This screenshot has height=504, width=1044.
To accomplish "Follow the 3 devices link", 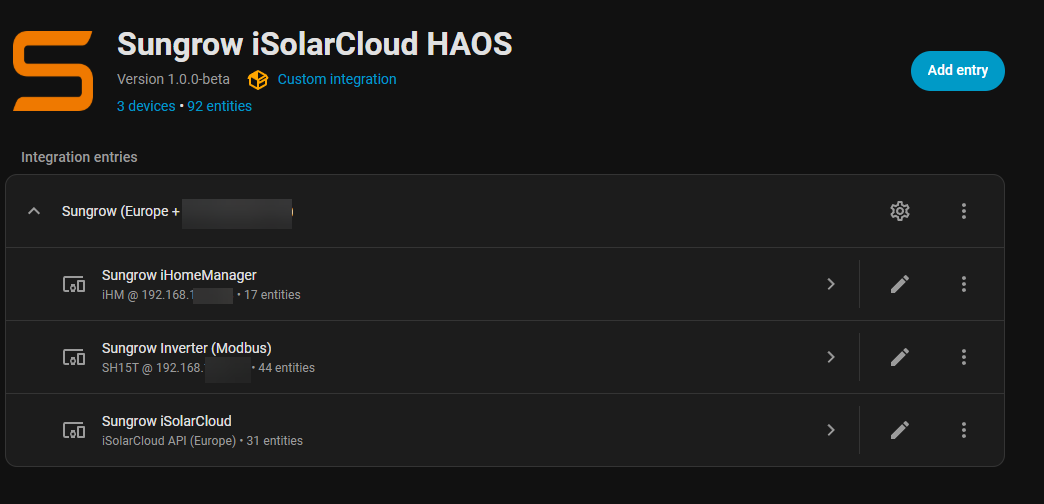I will pos(146,106).
